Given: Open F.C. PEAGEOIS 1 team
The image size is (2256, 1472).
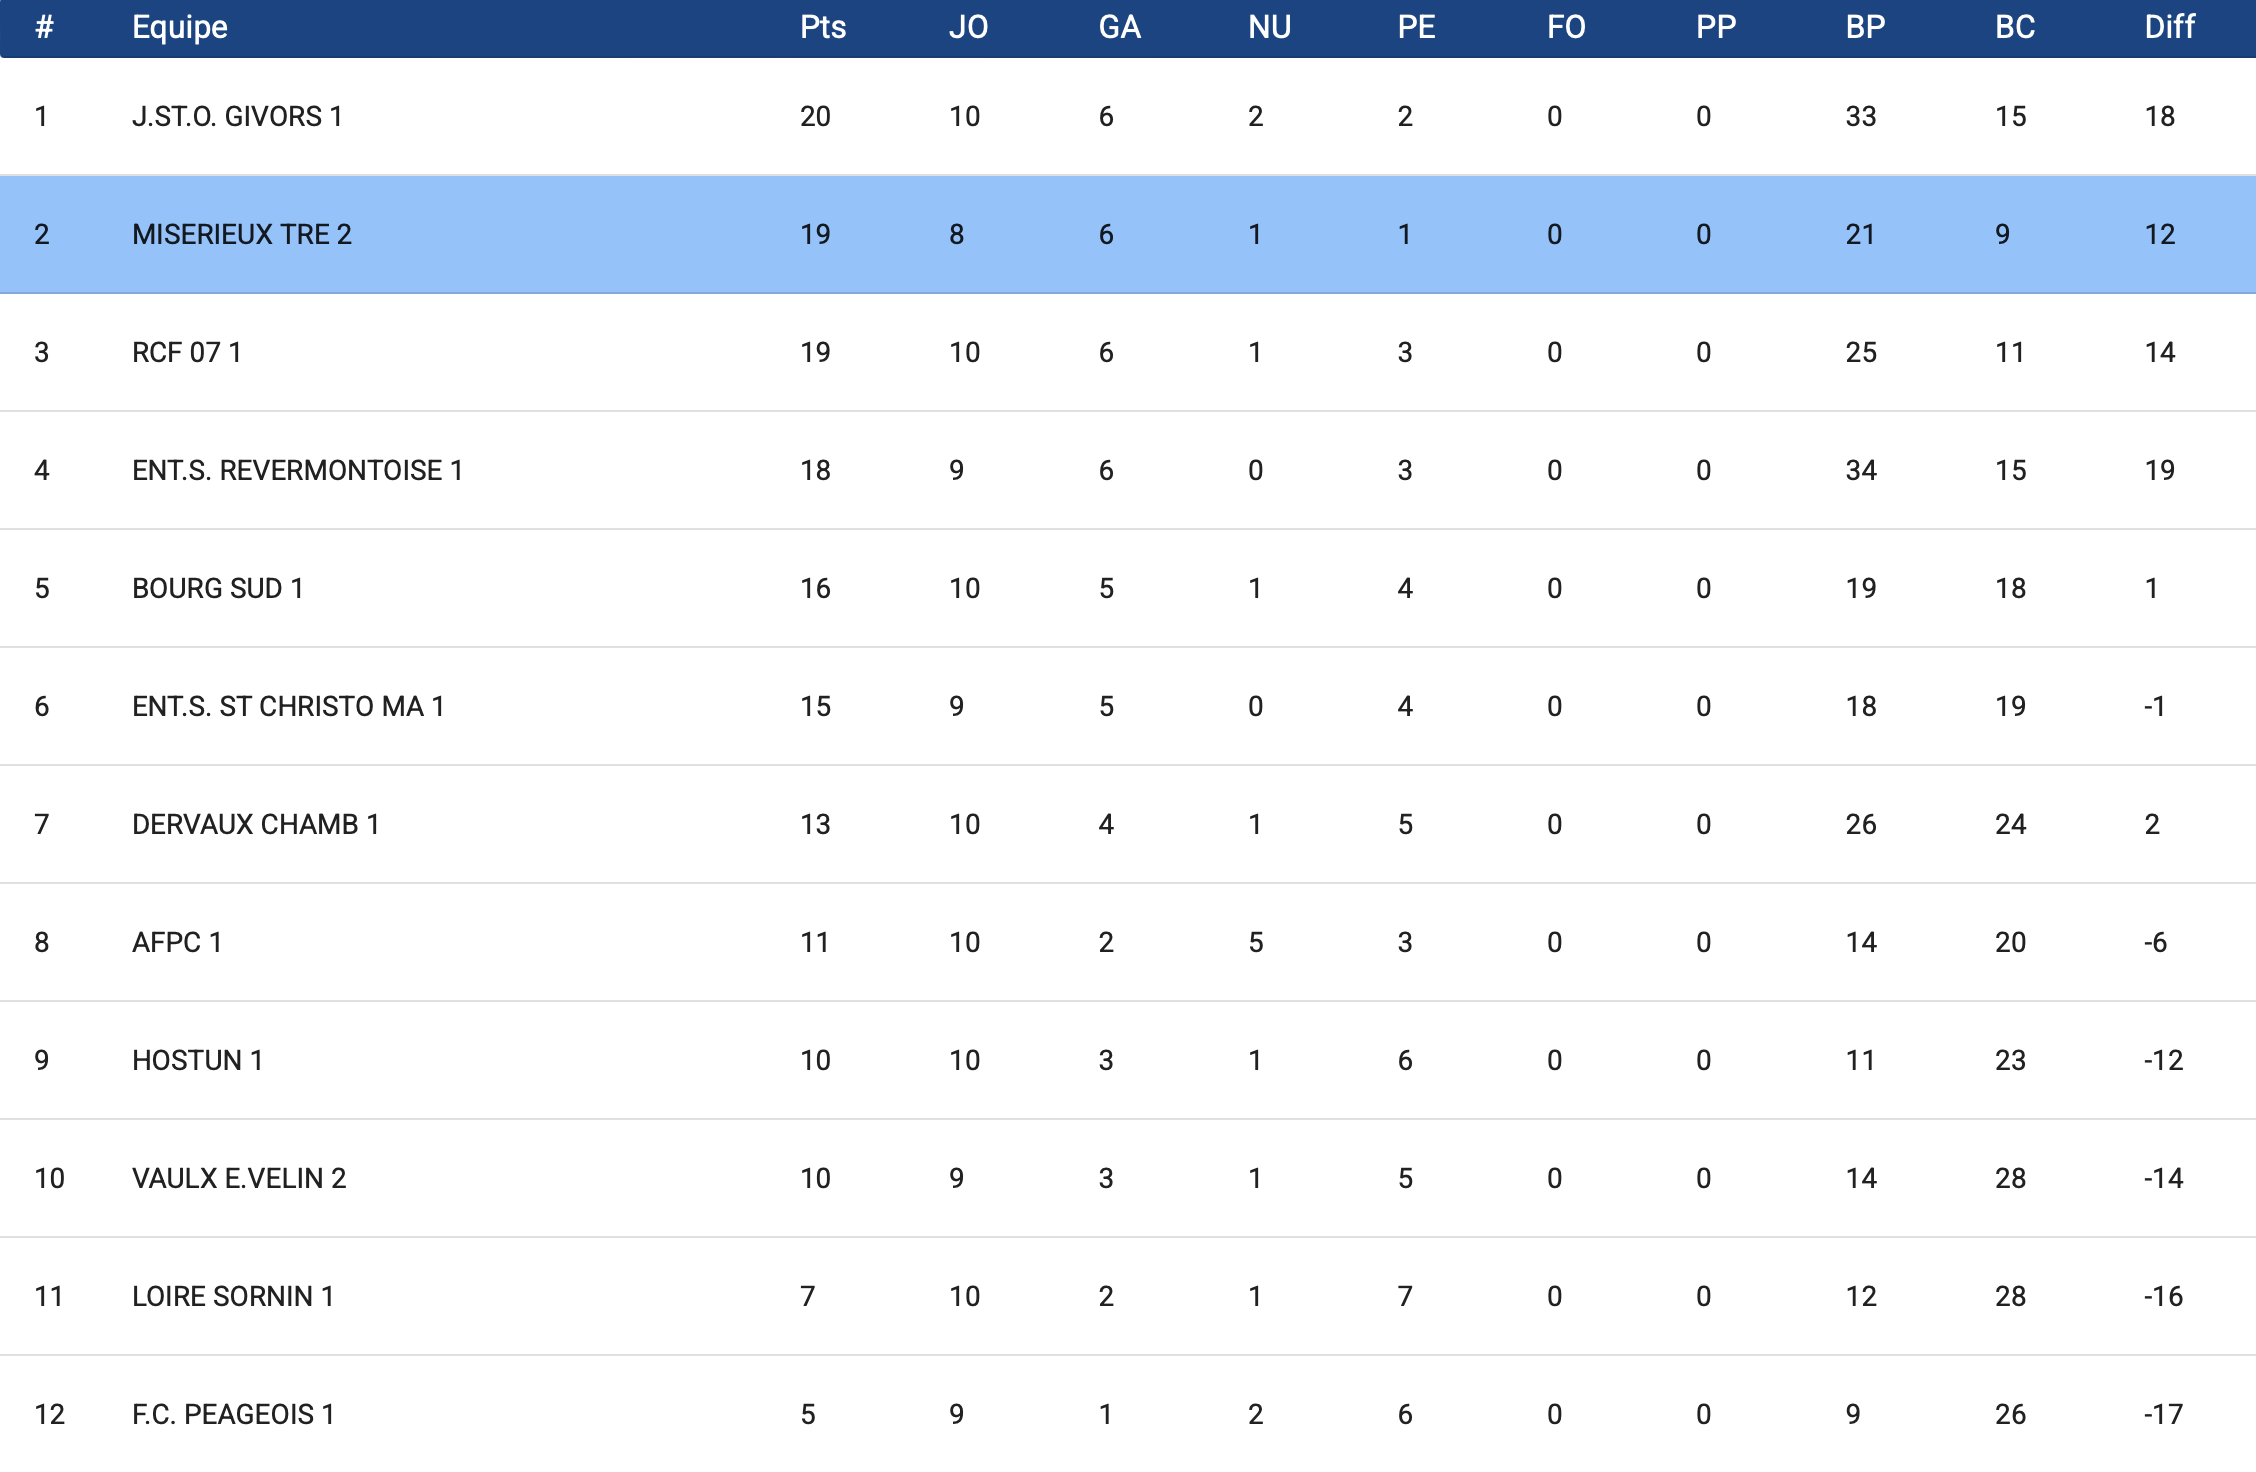Looking at the screenshot, I should point(233,1415).
